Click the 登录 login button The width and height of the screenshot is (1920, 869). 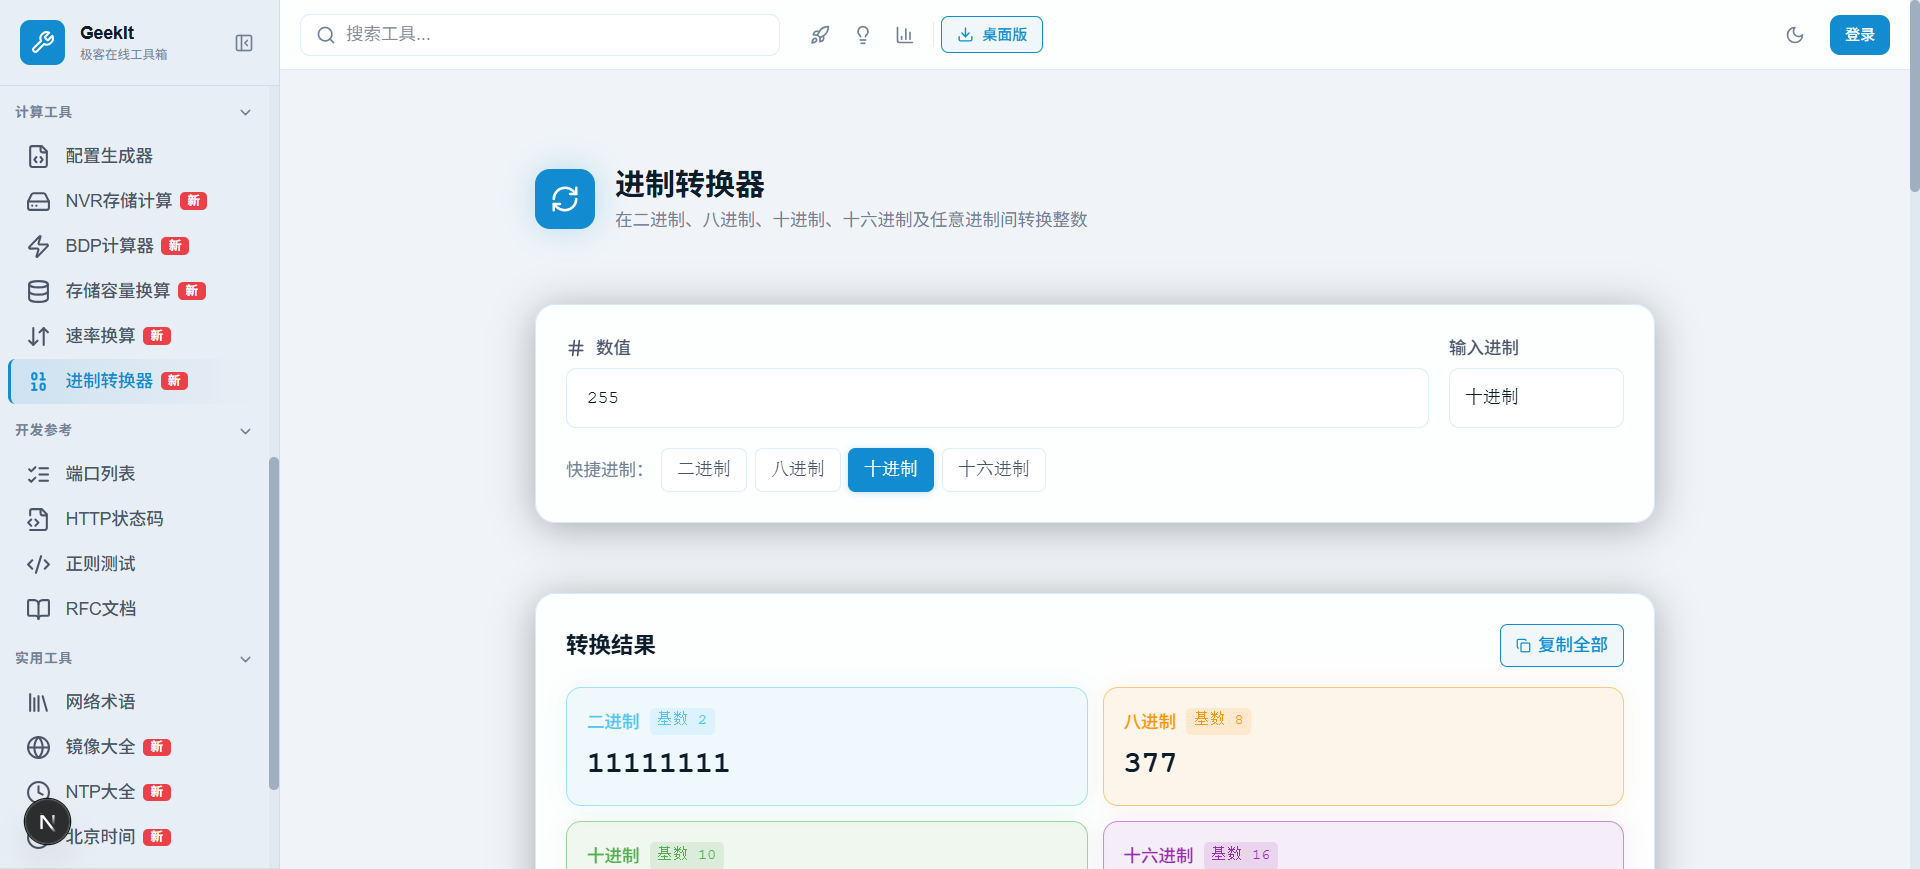pyautogui.click(x=1859, y=35)
